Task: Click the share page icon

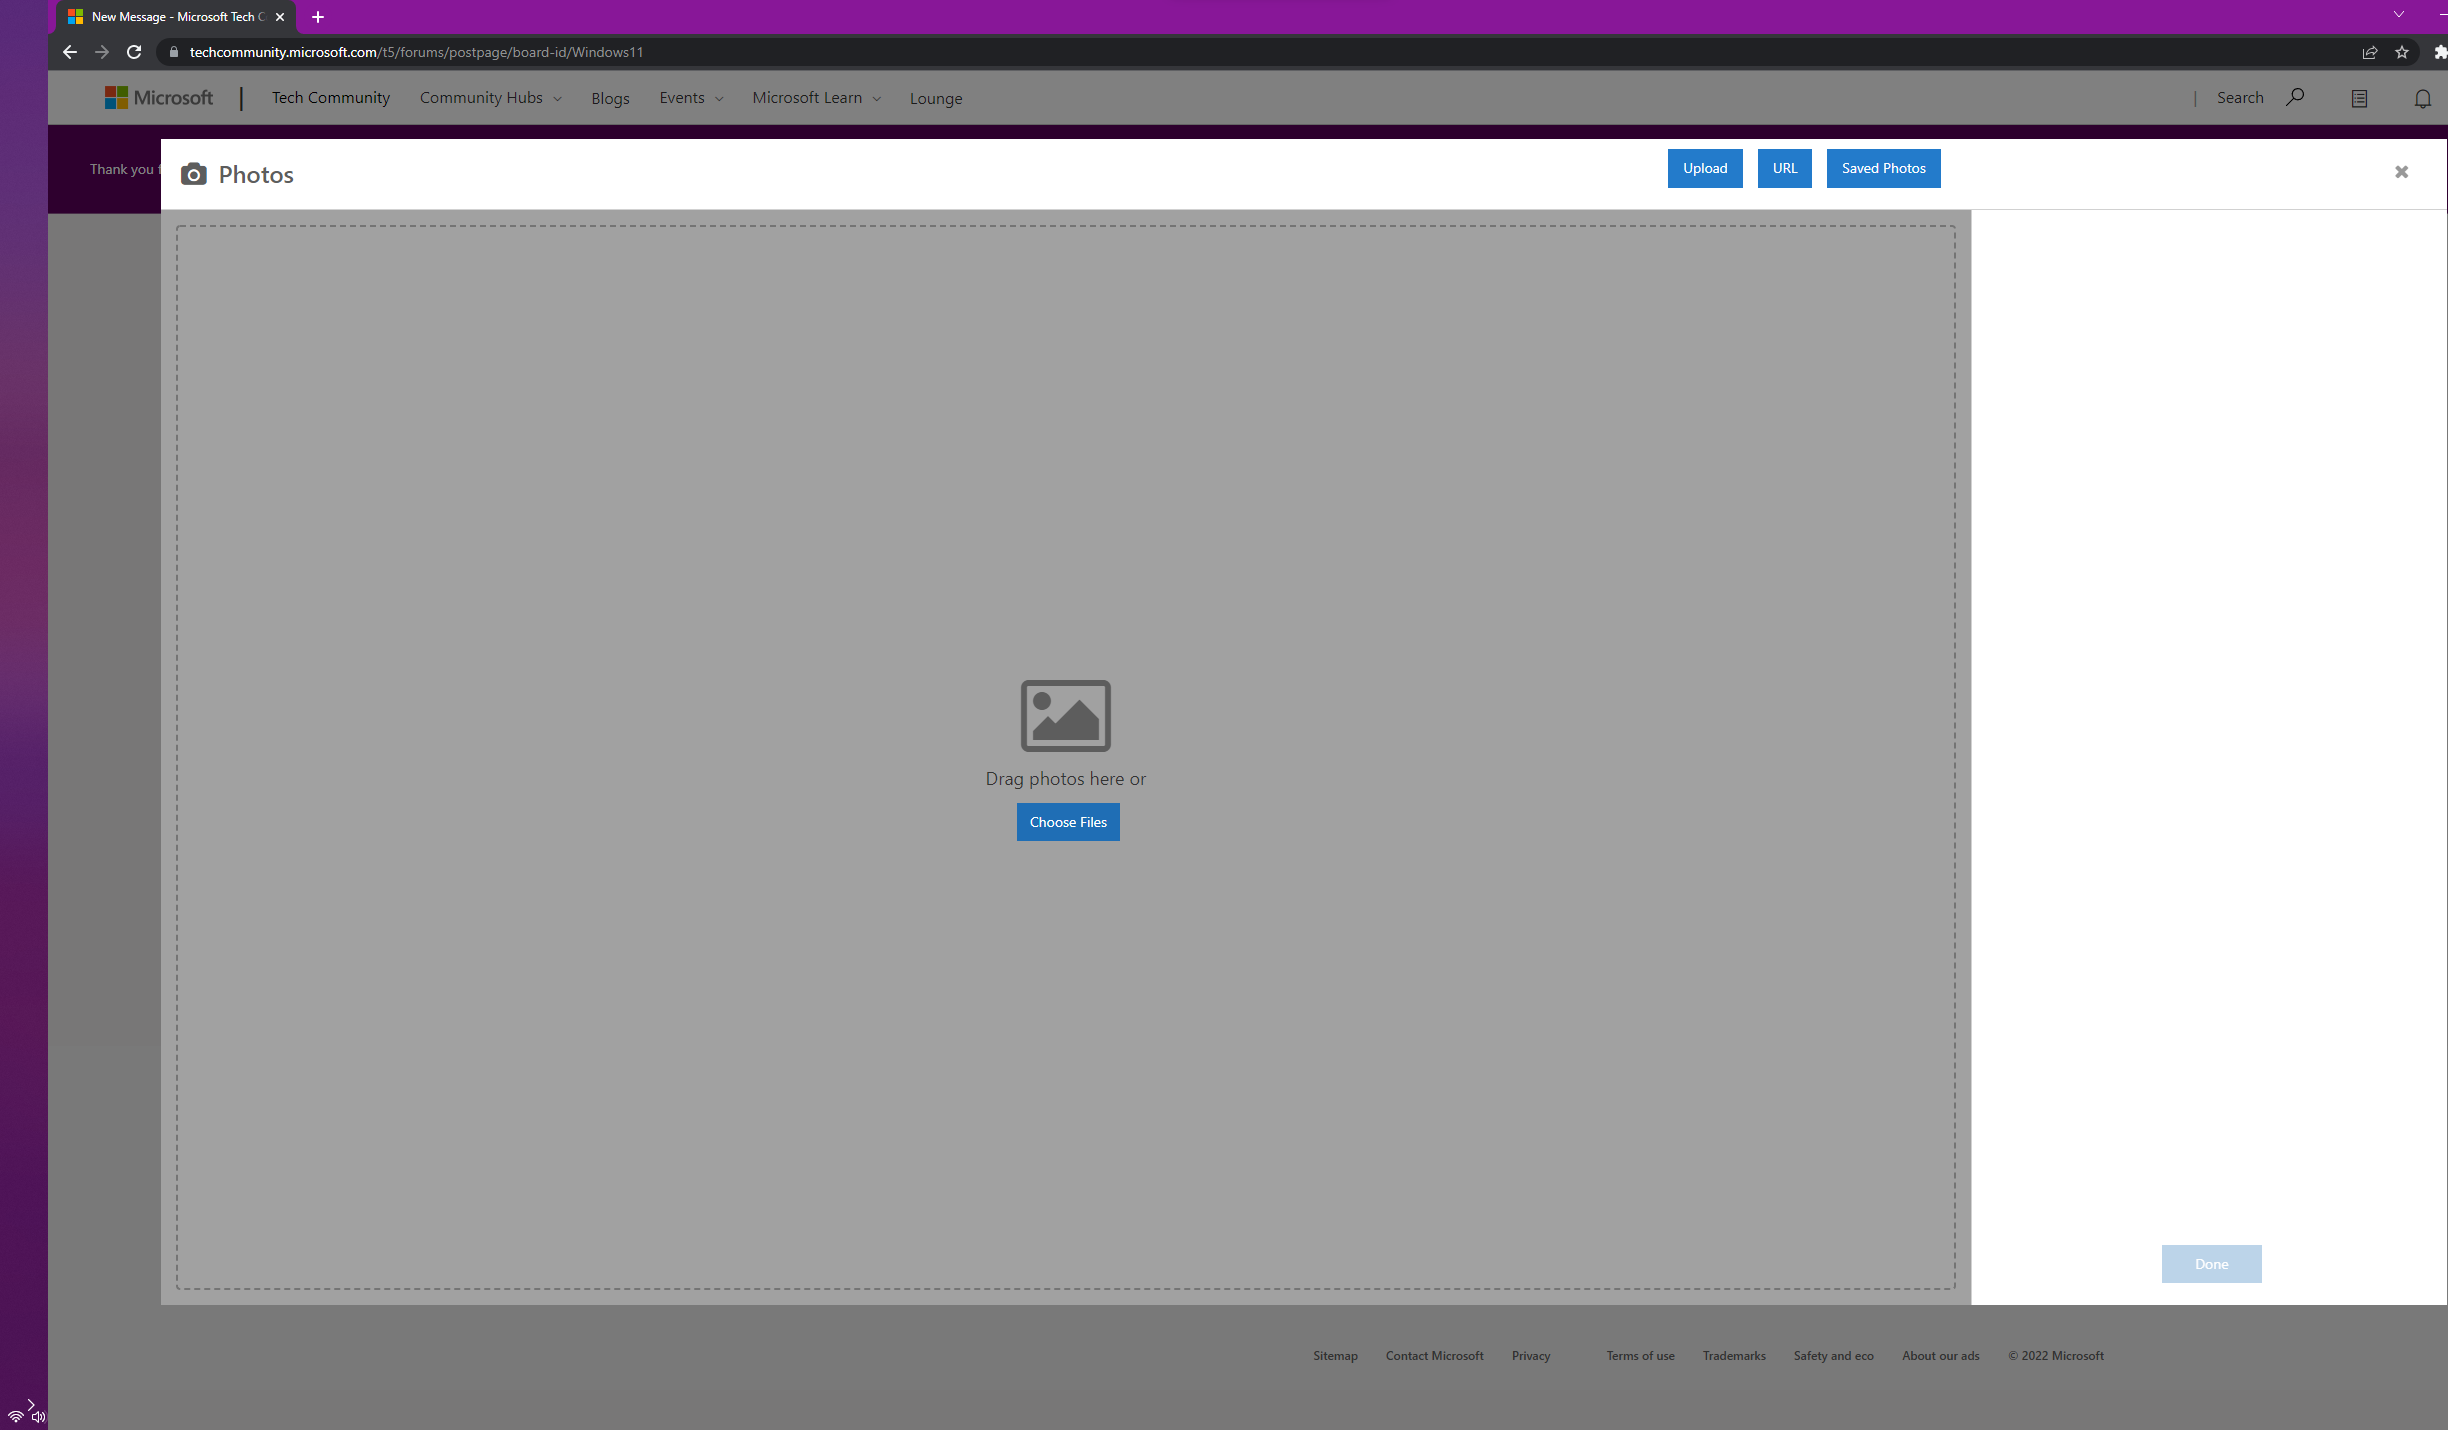Action: coord(2369,52)
